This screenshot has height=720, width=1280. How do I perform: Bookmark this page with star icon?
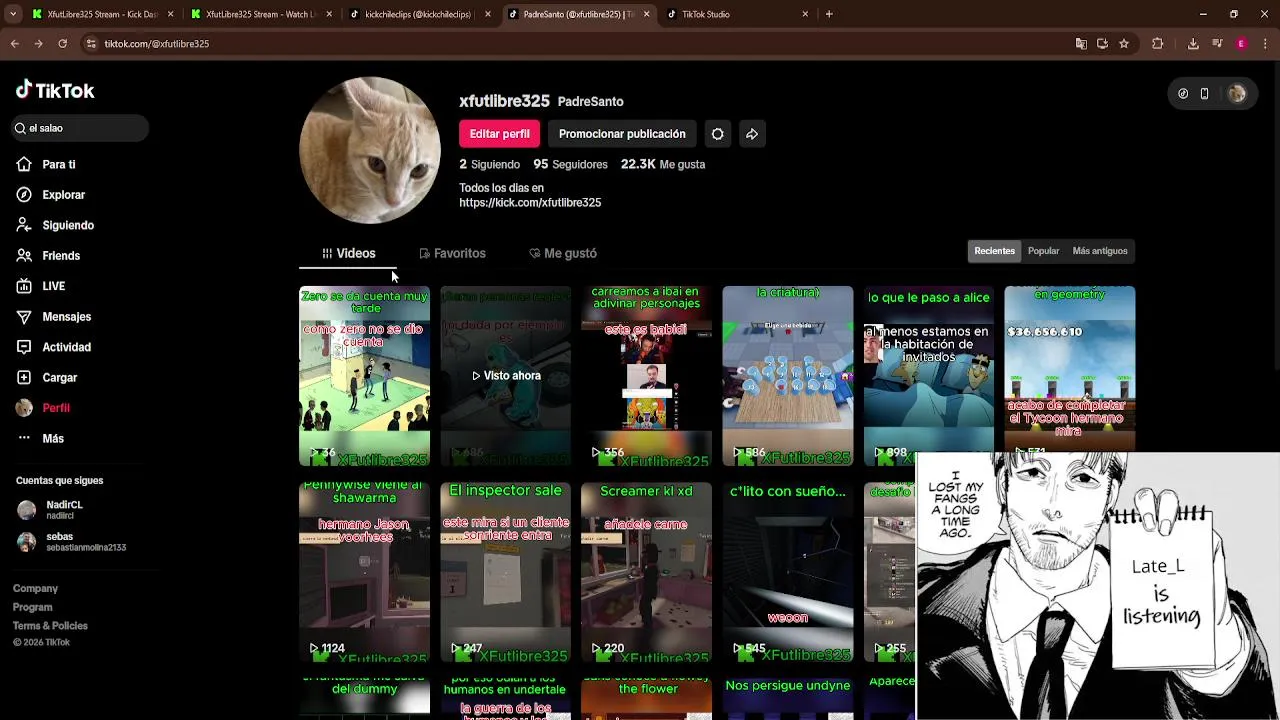point(1124,44)
